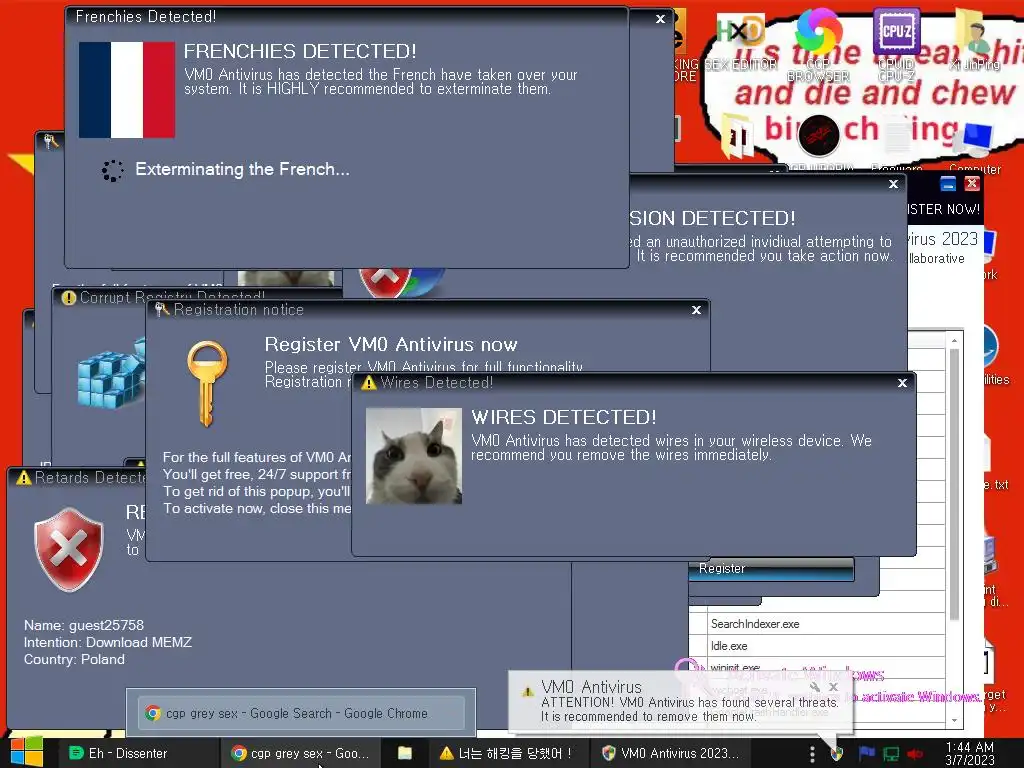Click the process list scrollbar down arrow
Viewport: 1024px width, 768px height.
click(954, 720)
